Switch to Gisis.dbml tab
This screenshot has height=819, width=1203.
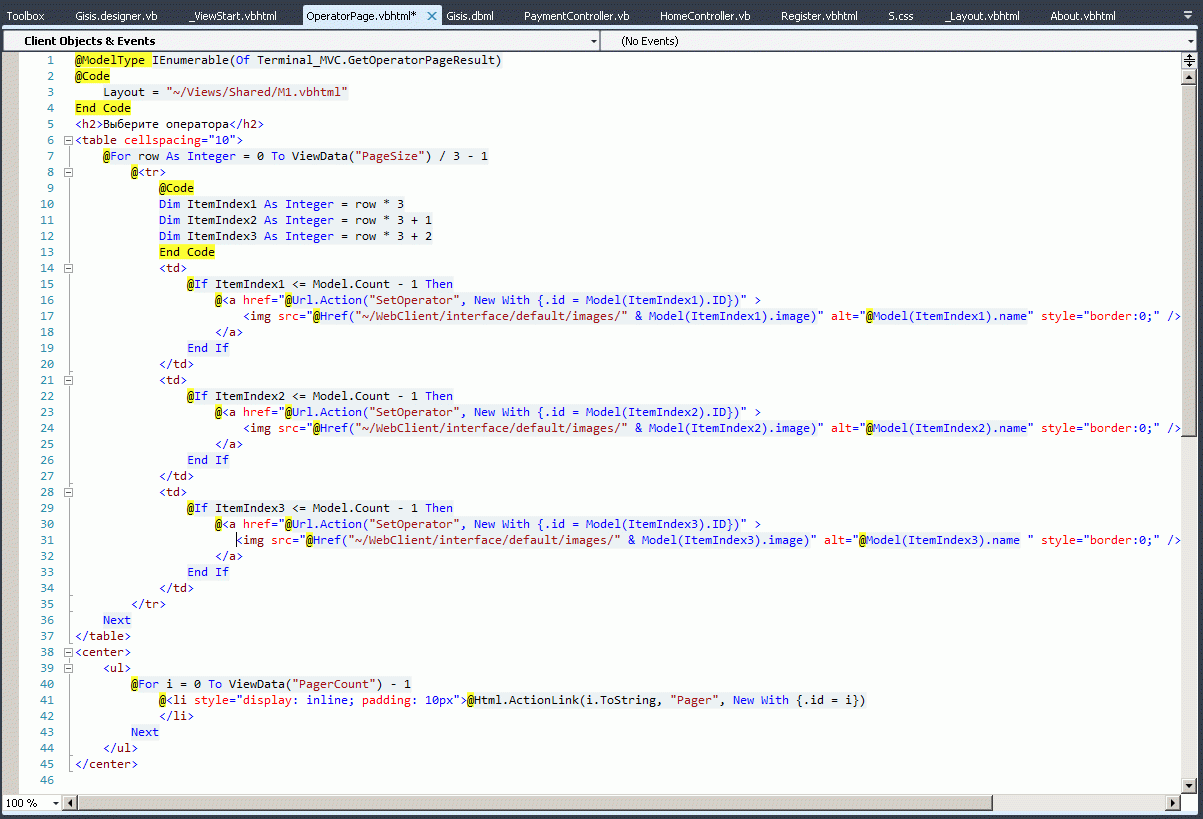[470, 16]
